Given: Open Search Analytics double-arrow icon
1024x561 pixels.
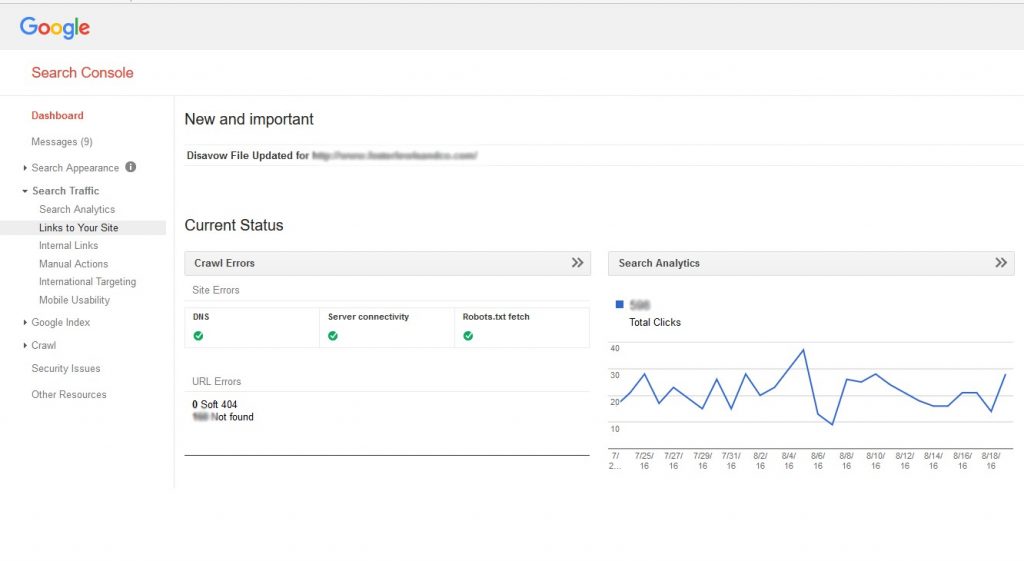Looking at the screenshot, I should point(1001,263).
